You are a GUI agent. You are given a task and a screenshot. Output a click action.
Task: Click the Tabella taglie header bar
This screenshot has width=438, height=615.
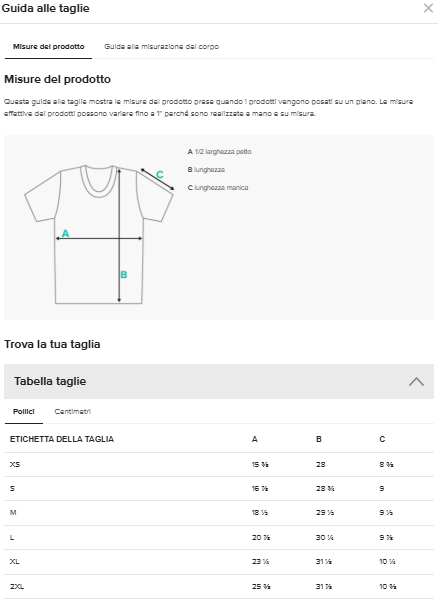point(219,382)
